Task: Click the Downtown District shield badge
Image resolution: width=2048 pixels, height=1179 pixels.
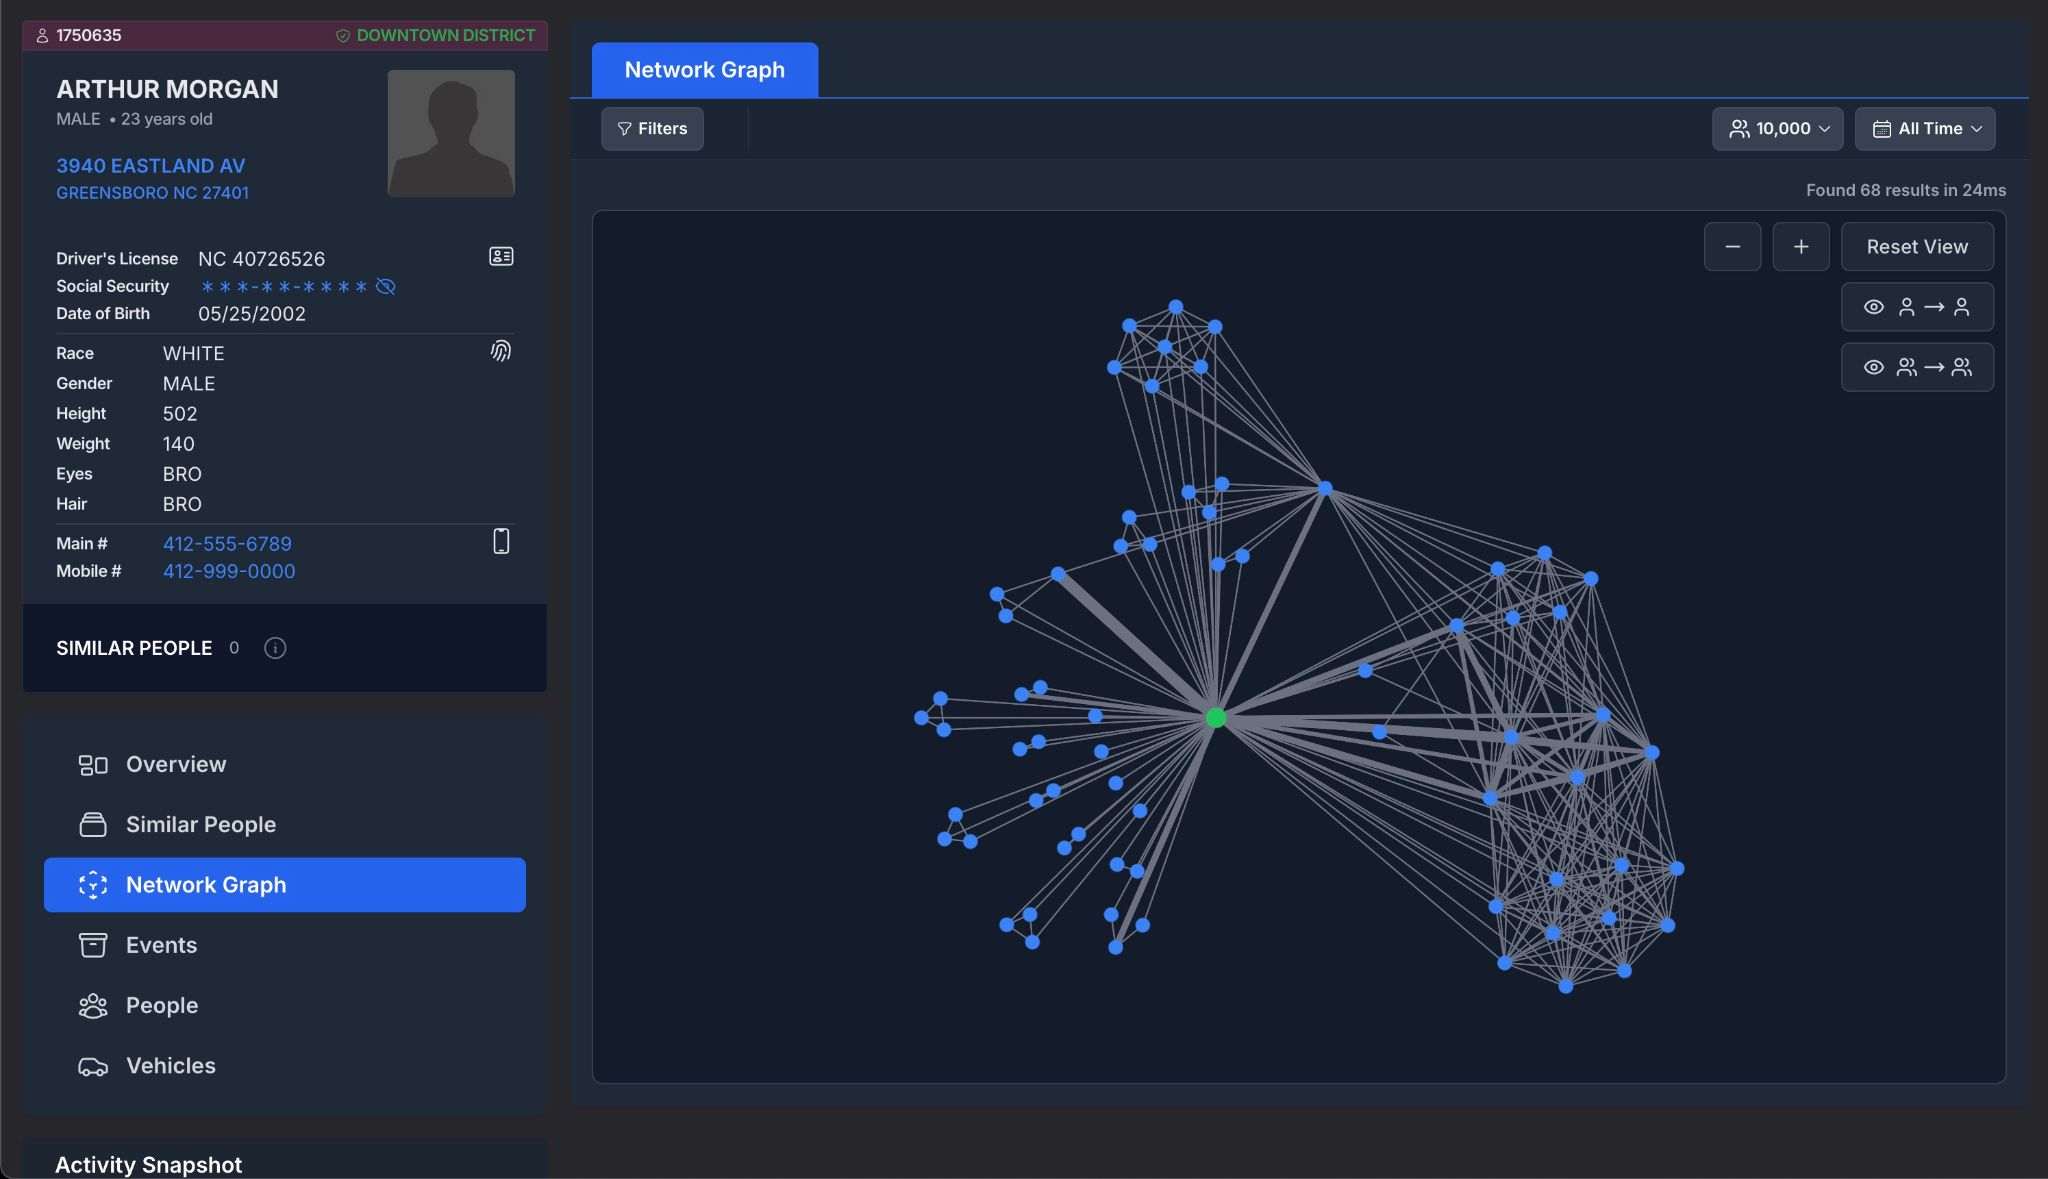Action: pos(435,35)
